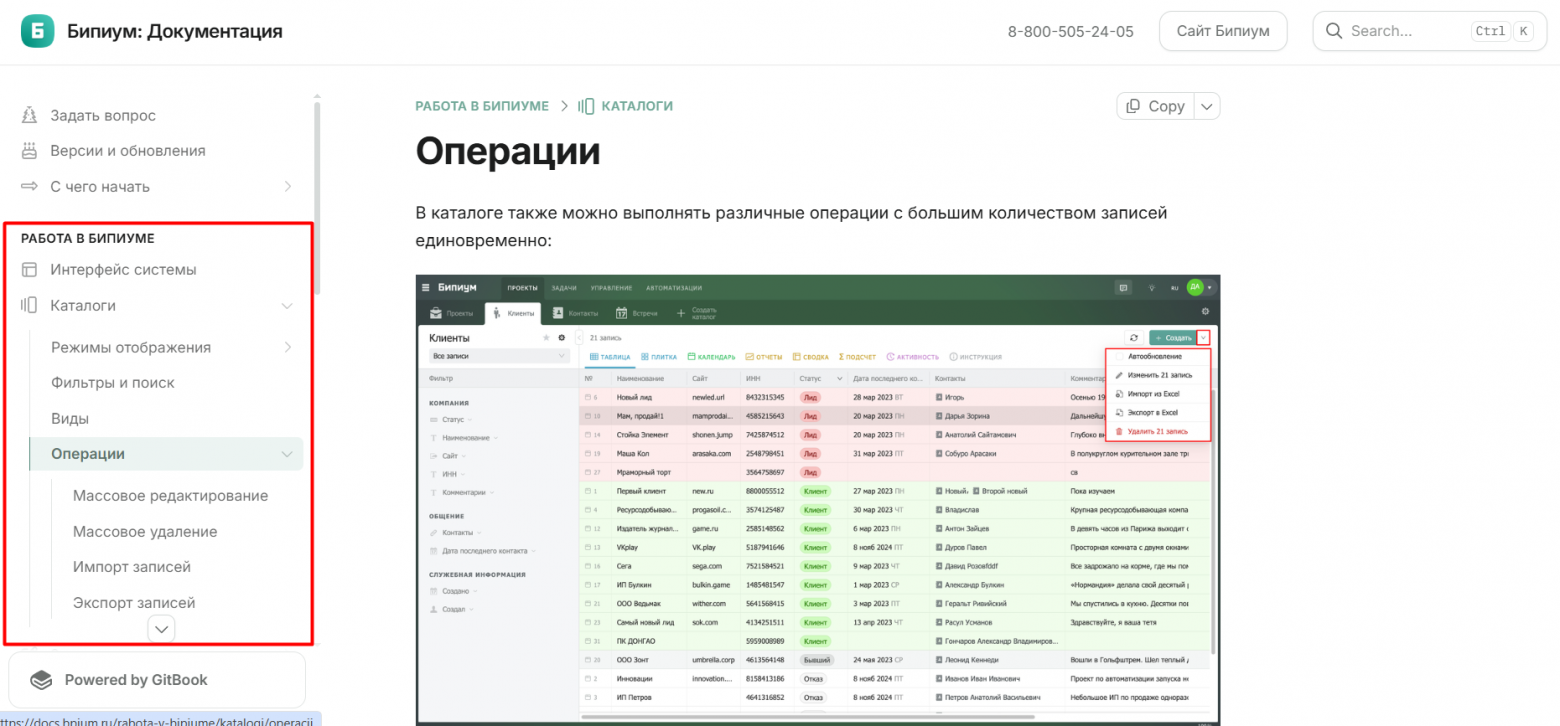This screenshot has width=1560, height=726.
Task: Click the green Клиент status badge
Action: (815, 492)
